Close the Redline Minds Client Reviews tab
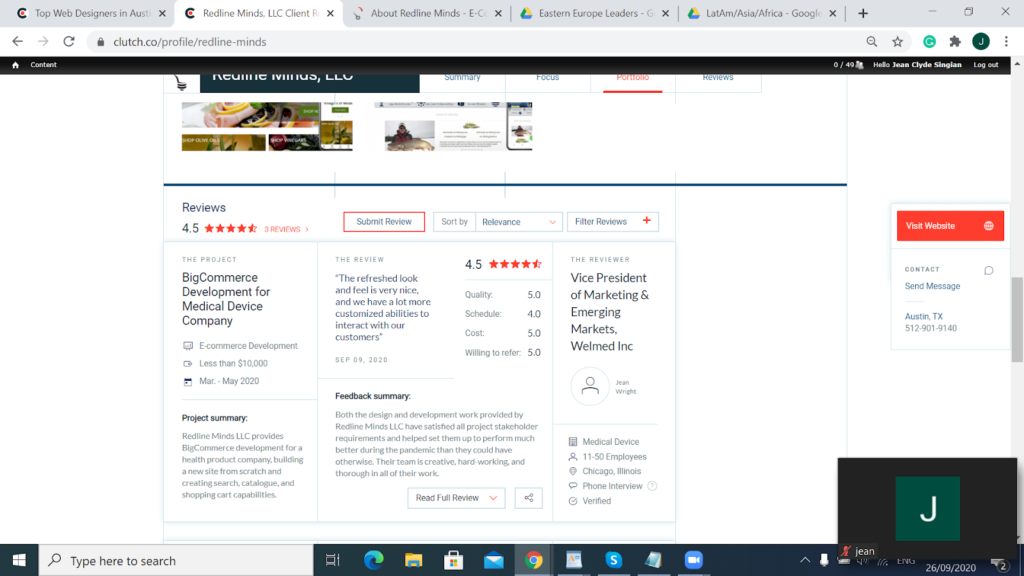The height and width of the screenshot is (576, 1024). [x=330, y=13]
